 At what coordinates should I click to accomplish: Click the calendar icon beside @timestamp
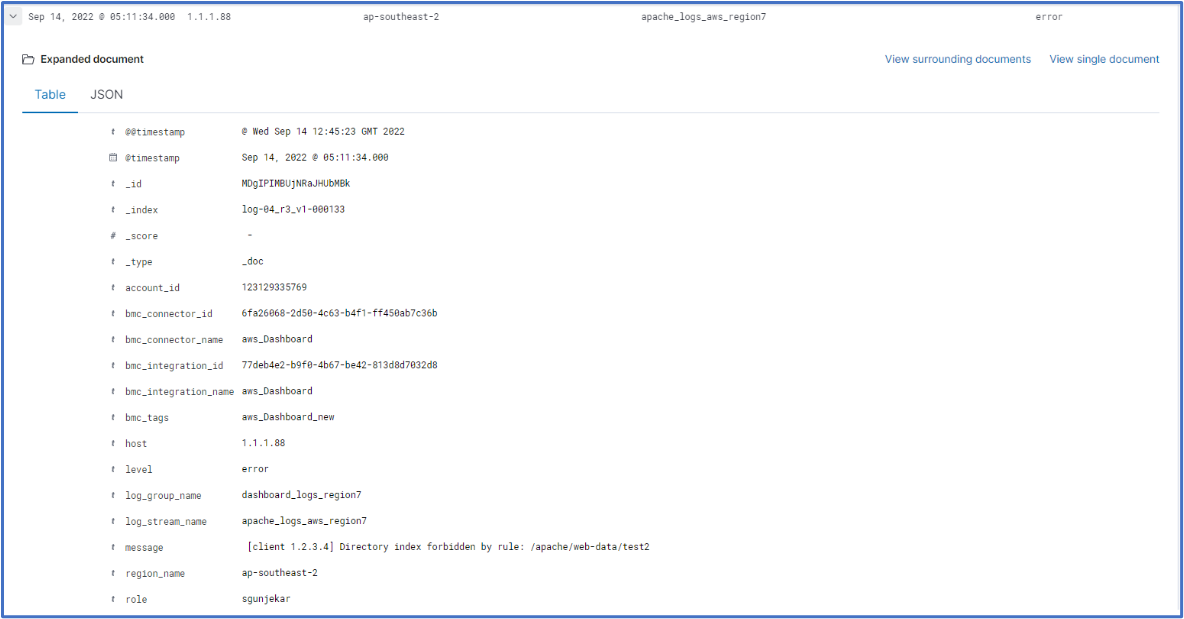[113, 157]
